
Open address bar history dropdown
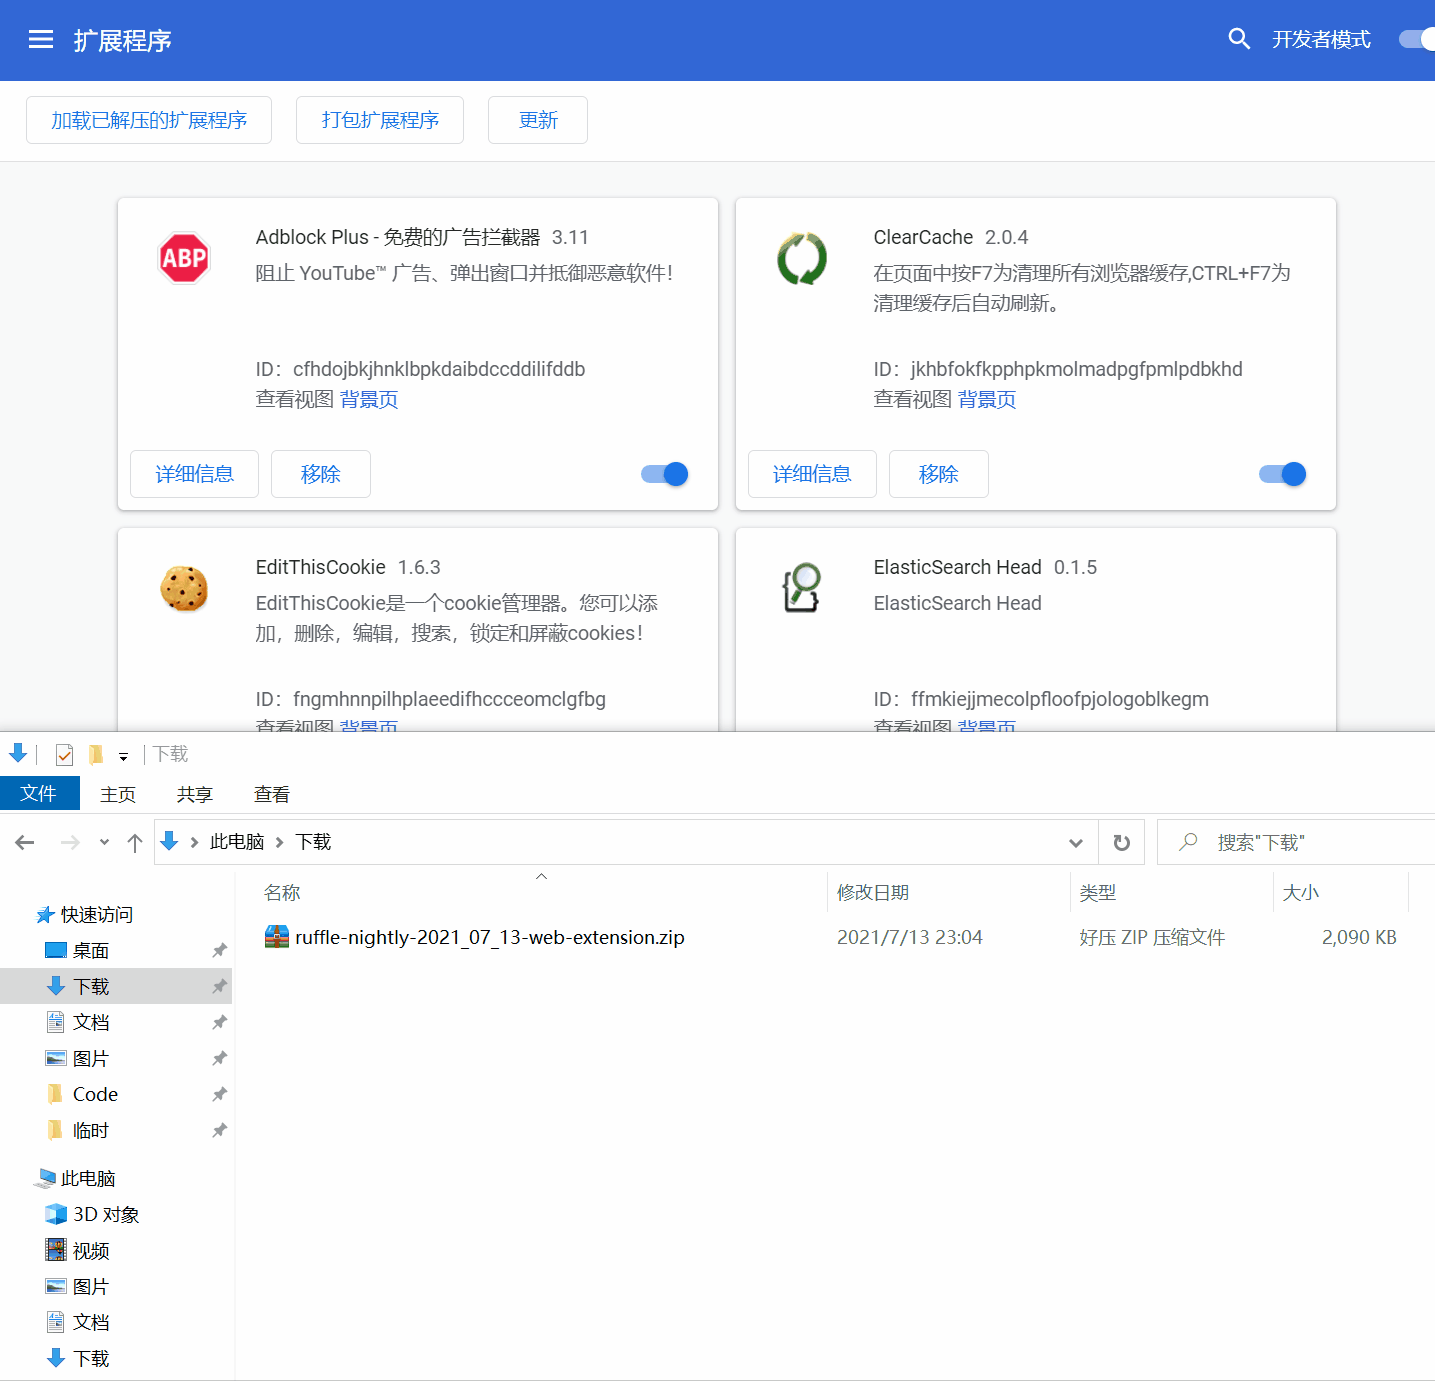pyautogui.click(x=1076, y=842)
